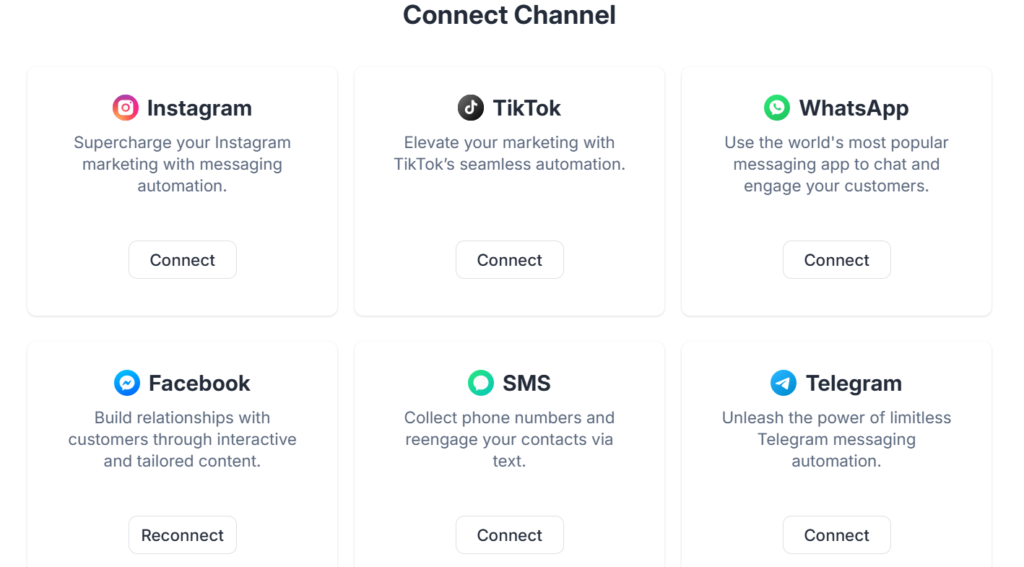Click the WhatsApp heading text
Viewport: 1024px width, 567px height.
[853, 108]
